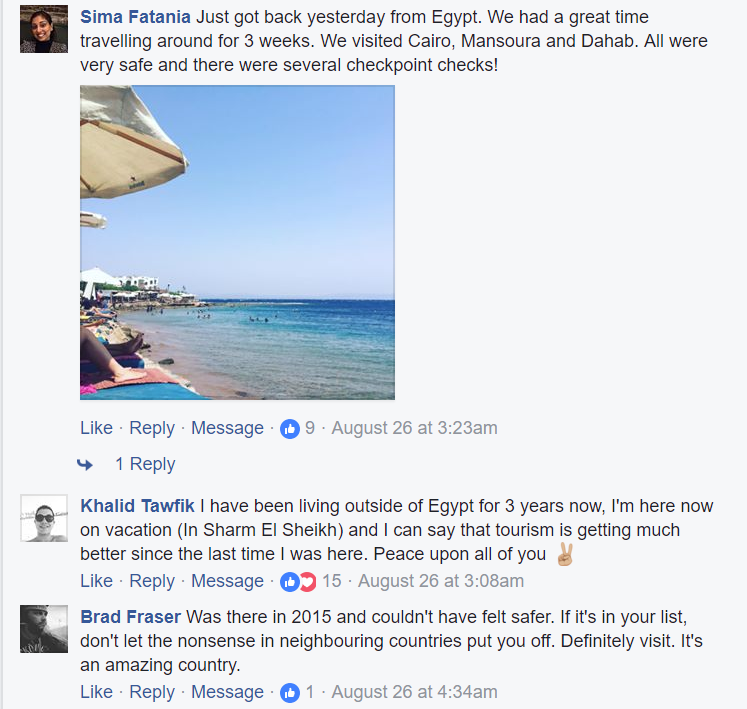Message Sima Fatania
This screenshot has height=709, width=747.
pos(227,428)
